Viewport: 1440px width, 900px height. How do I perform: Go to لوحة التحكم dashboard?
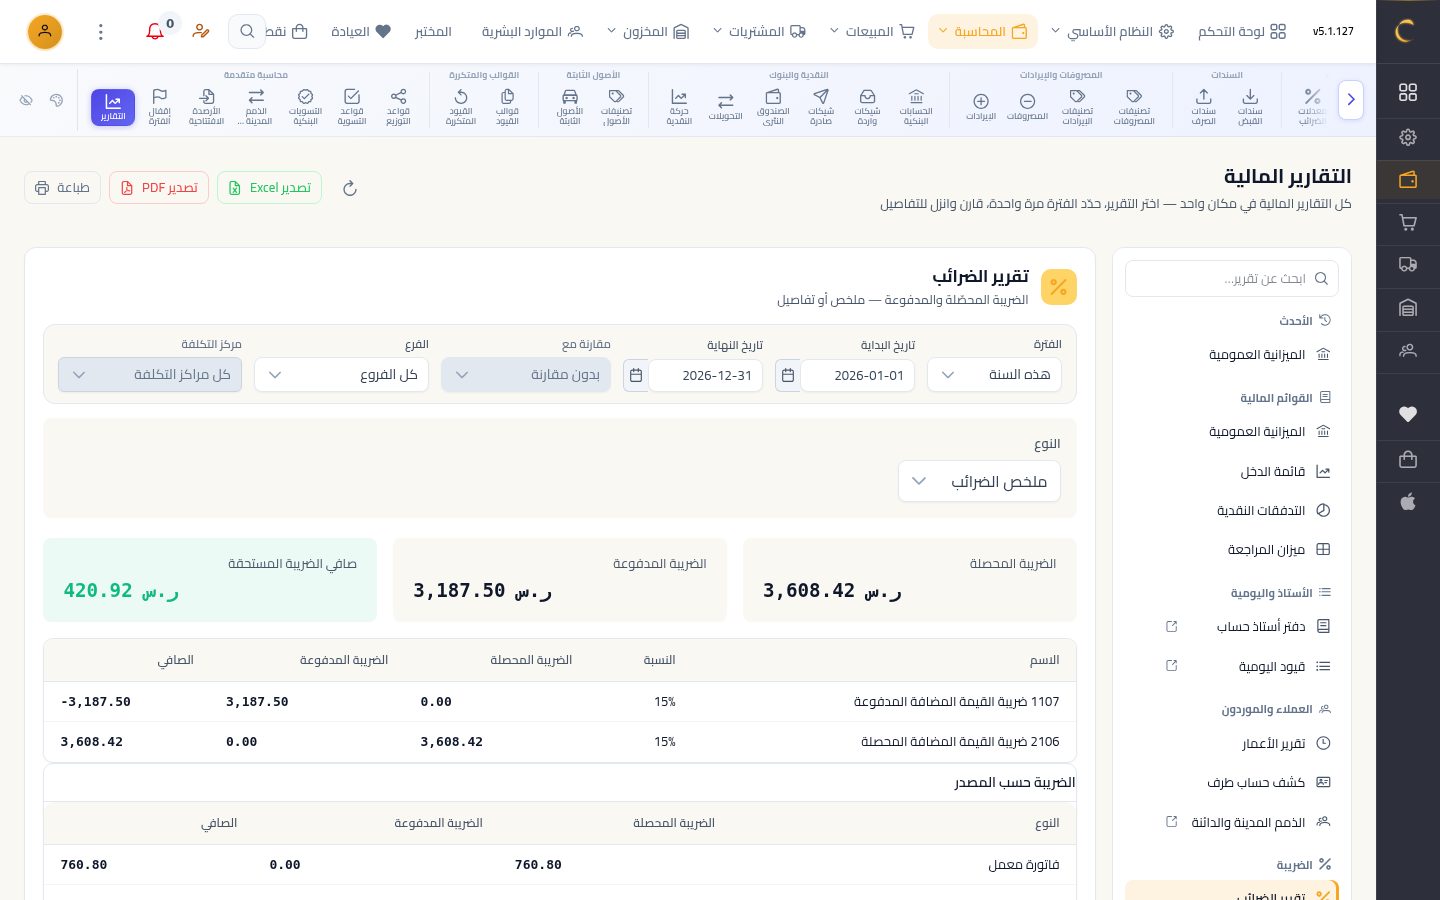pos(1242,32)
